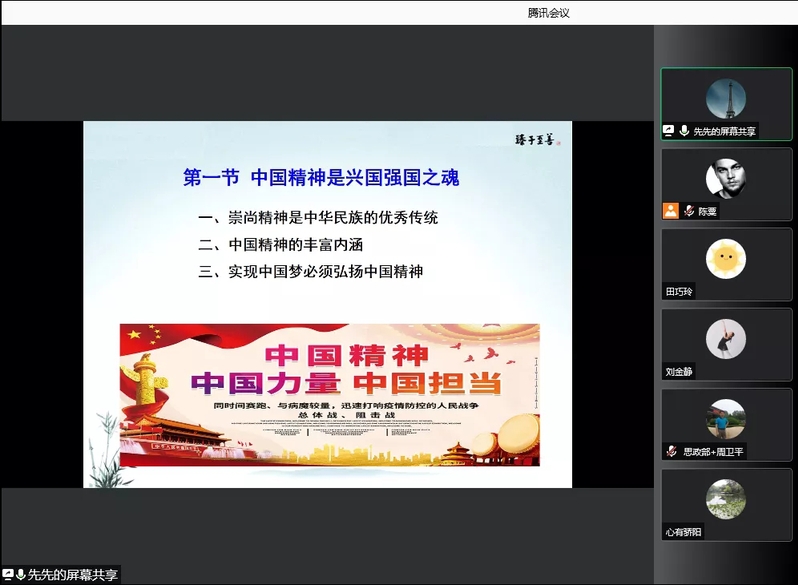The width and height of the screenshot is (798, 585).
Task: Click the 田巧玲 name label
Action: click(679, 292)
